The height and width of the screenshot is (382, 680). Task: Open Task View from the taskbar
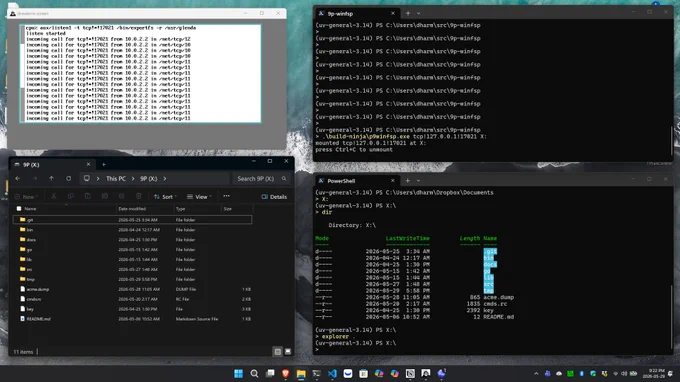click(x=270, y=373)
